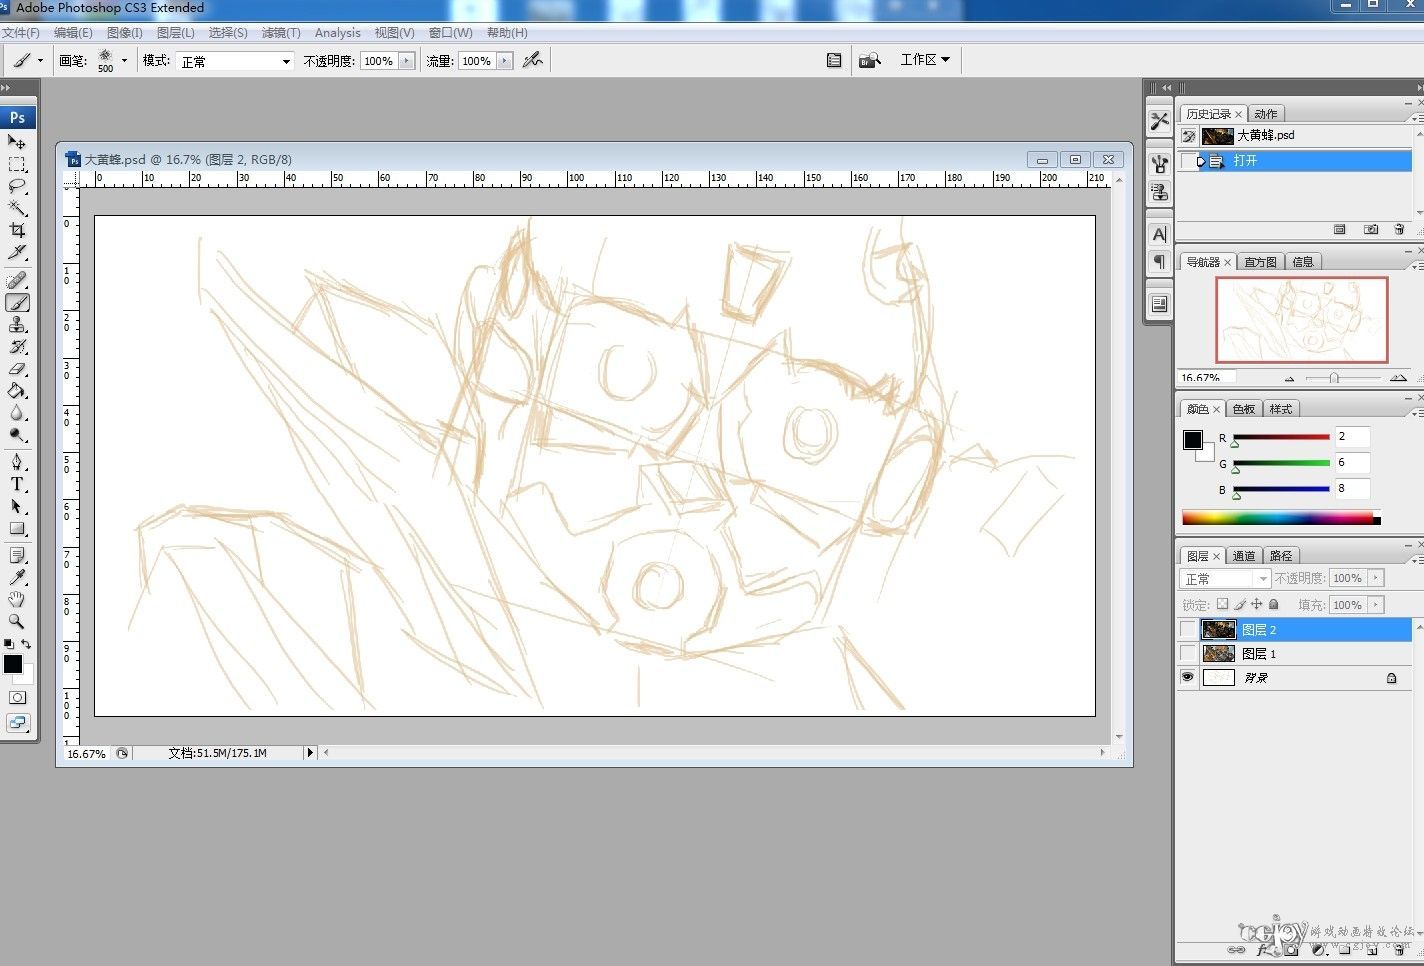Open the 文件(F) menu
The height and width of the screenshot is (966, 1424).
pyautogui.click(x=21, y=33)
